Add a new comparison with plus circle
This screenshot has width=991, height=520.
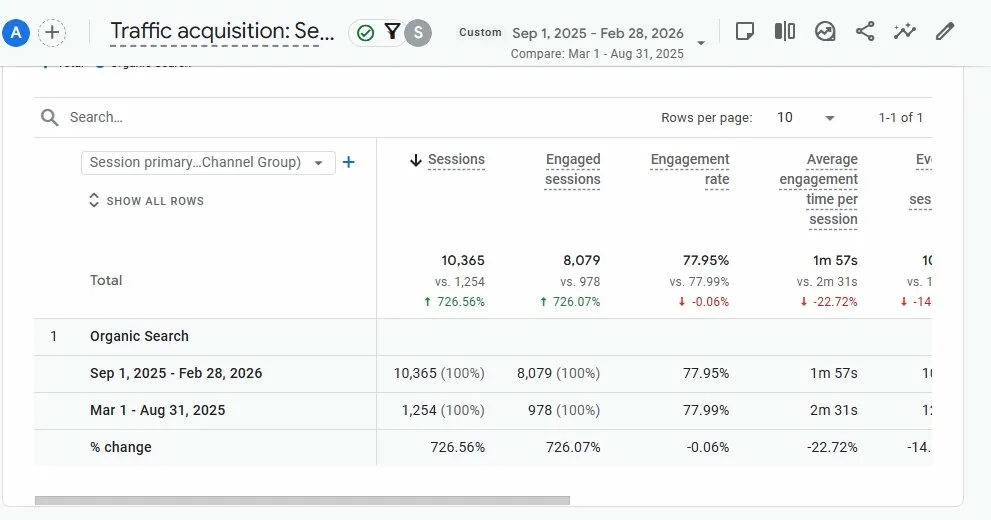pos(52,33)
